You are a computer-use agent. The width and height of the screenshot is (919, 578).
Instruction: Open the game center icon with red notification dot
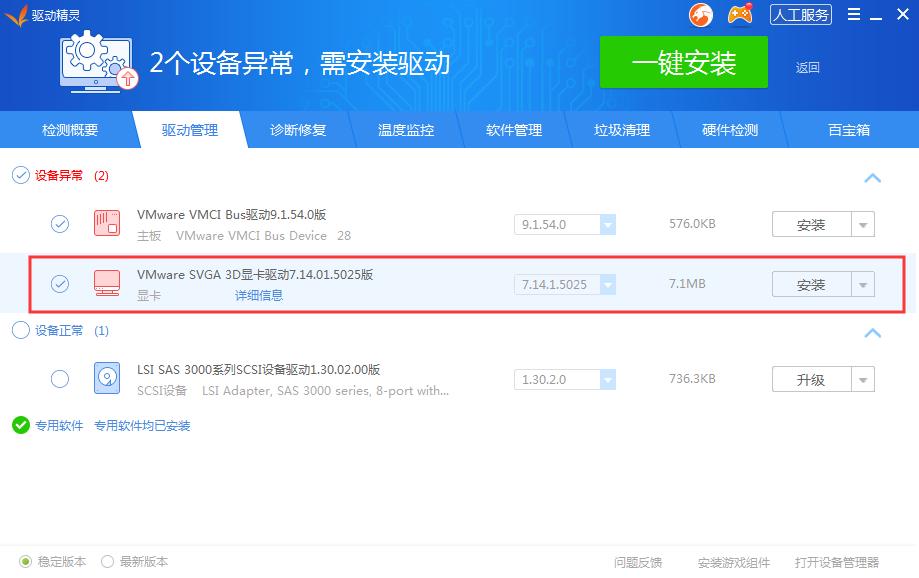[x=740, y=14]
